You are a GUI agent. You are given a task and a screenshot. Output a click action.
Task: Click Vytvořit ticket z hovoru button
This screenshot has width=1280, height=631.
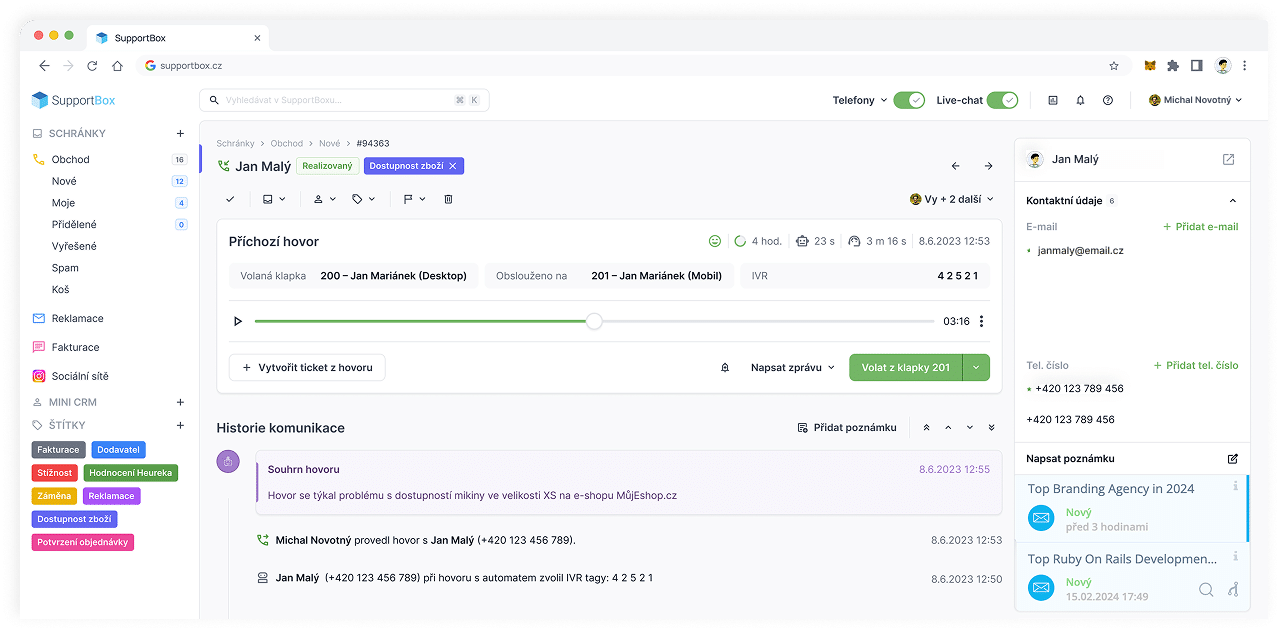tap(307, 367)
